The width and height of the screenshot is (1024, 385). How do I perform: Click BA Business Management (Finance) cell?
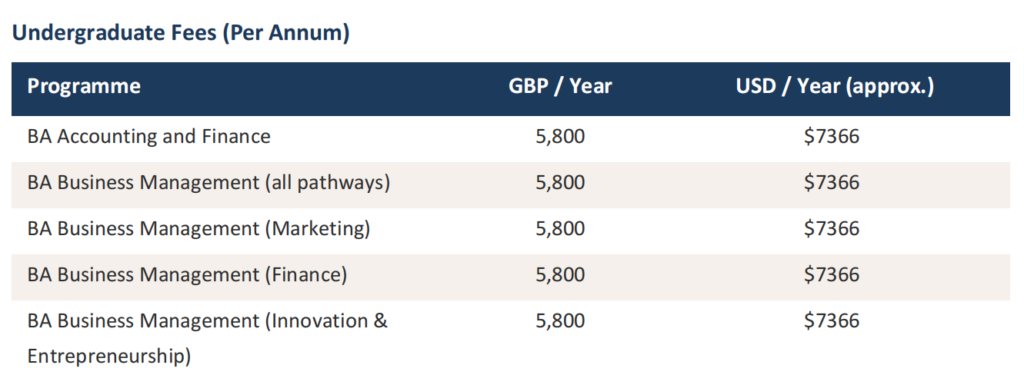187,275
